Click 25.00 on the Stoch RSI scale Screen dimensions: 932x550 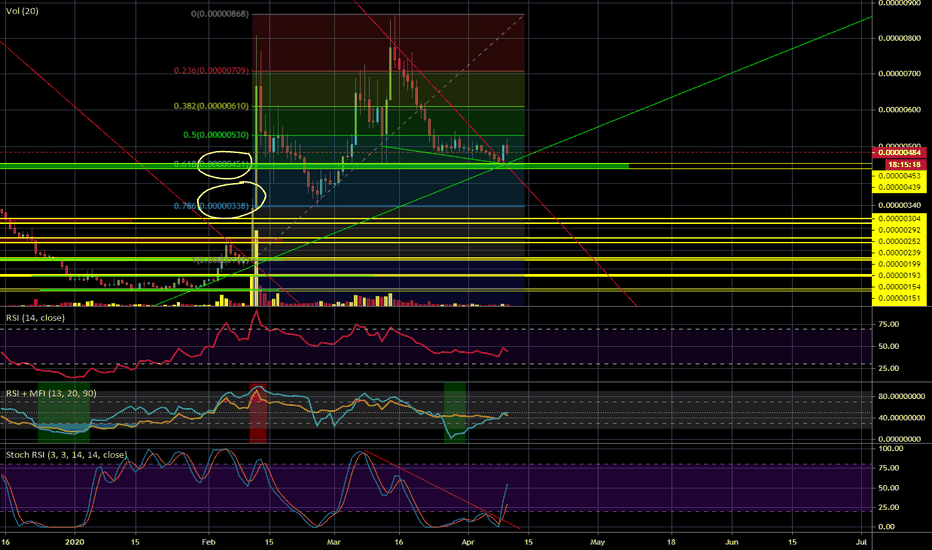(888, 507)
